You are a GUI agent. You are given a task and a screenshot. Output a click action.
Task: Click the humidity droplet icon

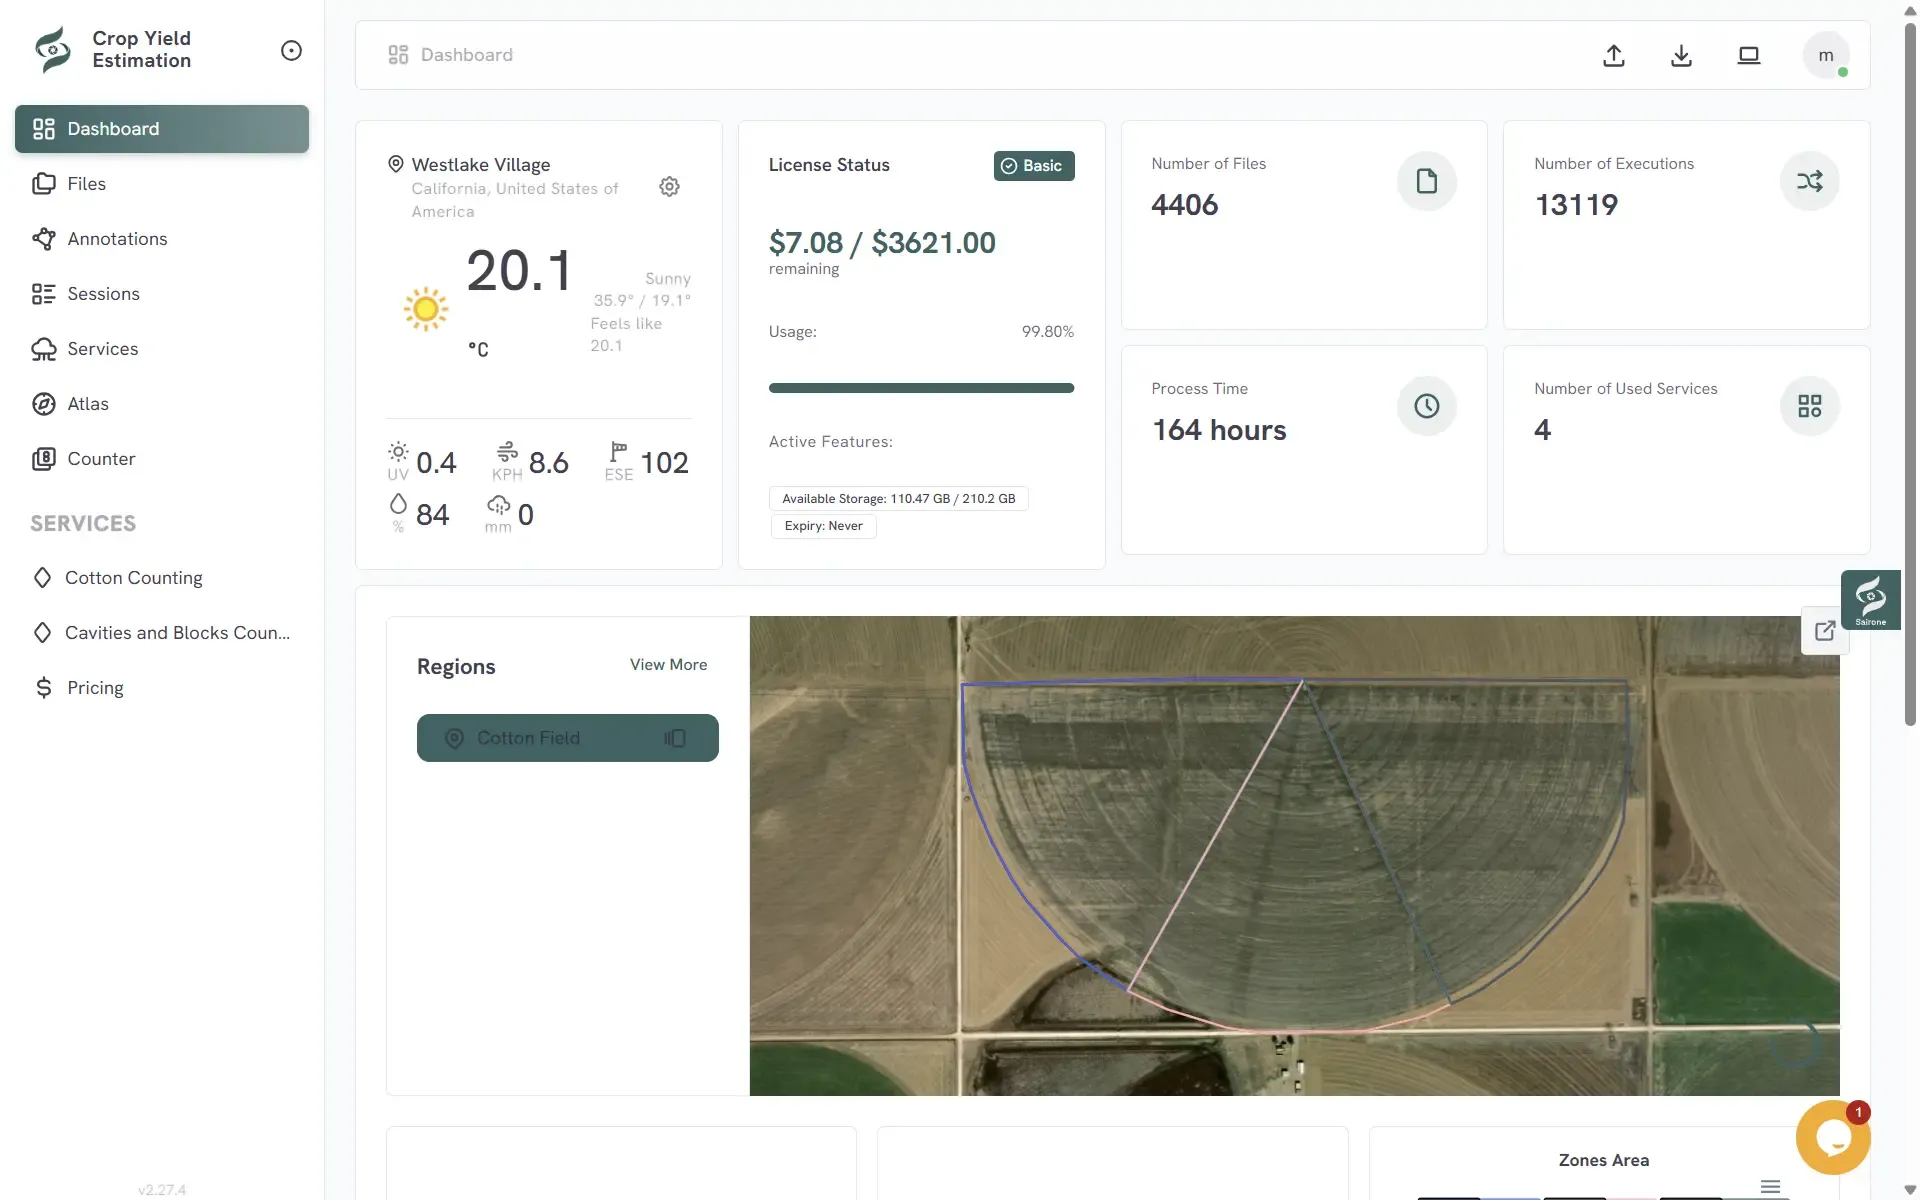tap(398, 504)
